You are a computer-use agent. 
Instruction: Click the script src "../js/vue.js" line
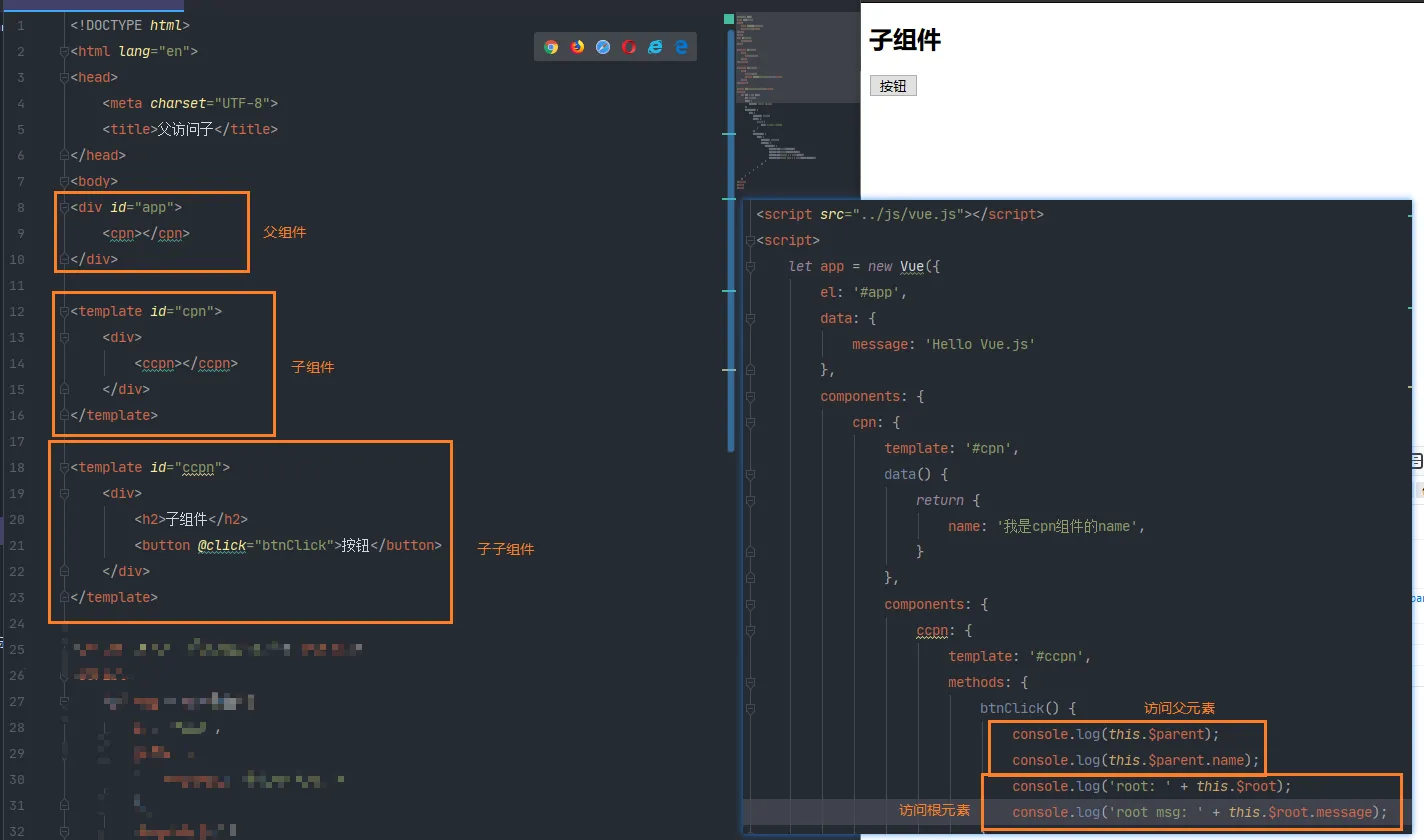pyautogui.click(x=900, y=214)
